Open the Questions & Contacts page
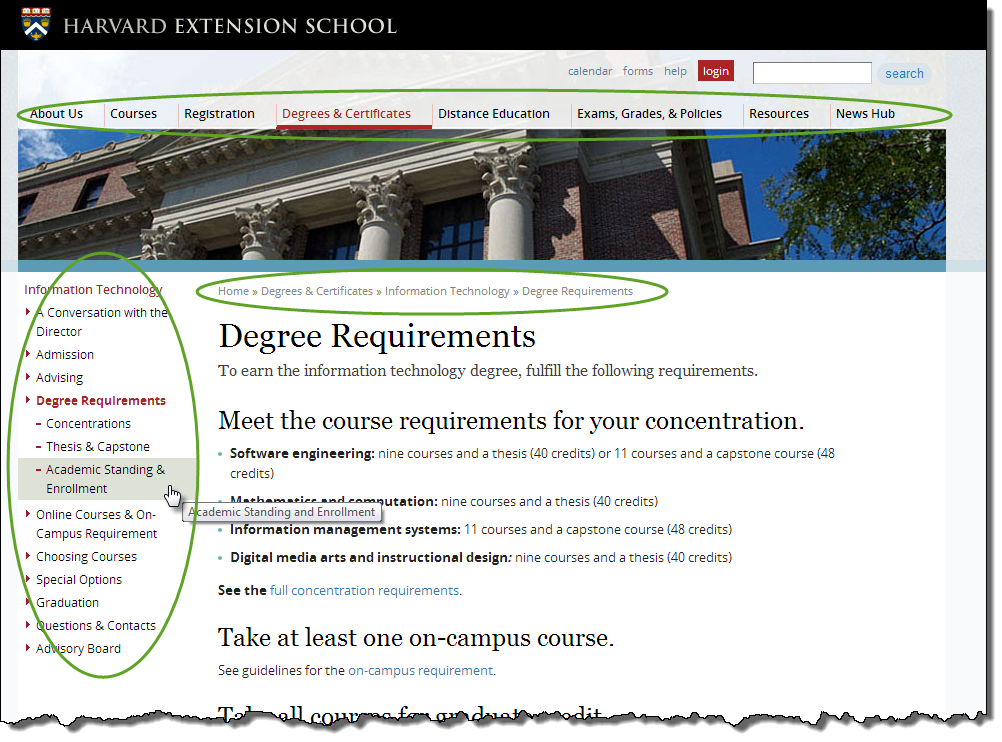Screen dimensions: 1002x742 (x=96, y=626)
